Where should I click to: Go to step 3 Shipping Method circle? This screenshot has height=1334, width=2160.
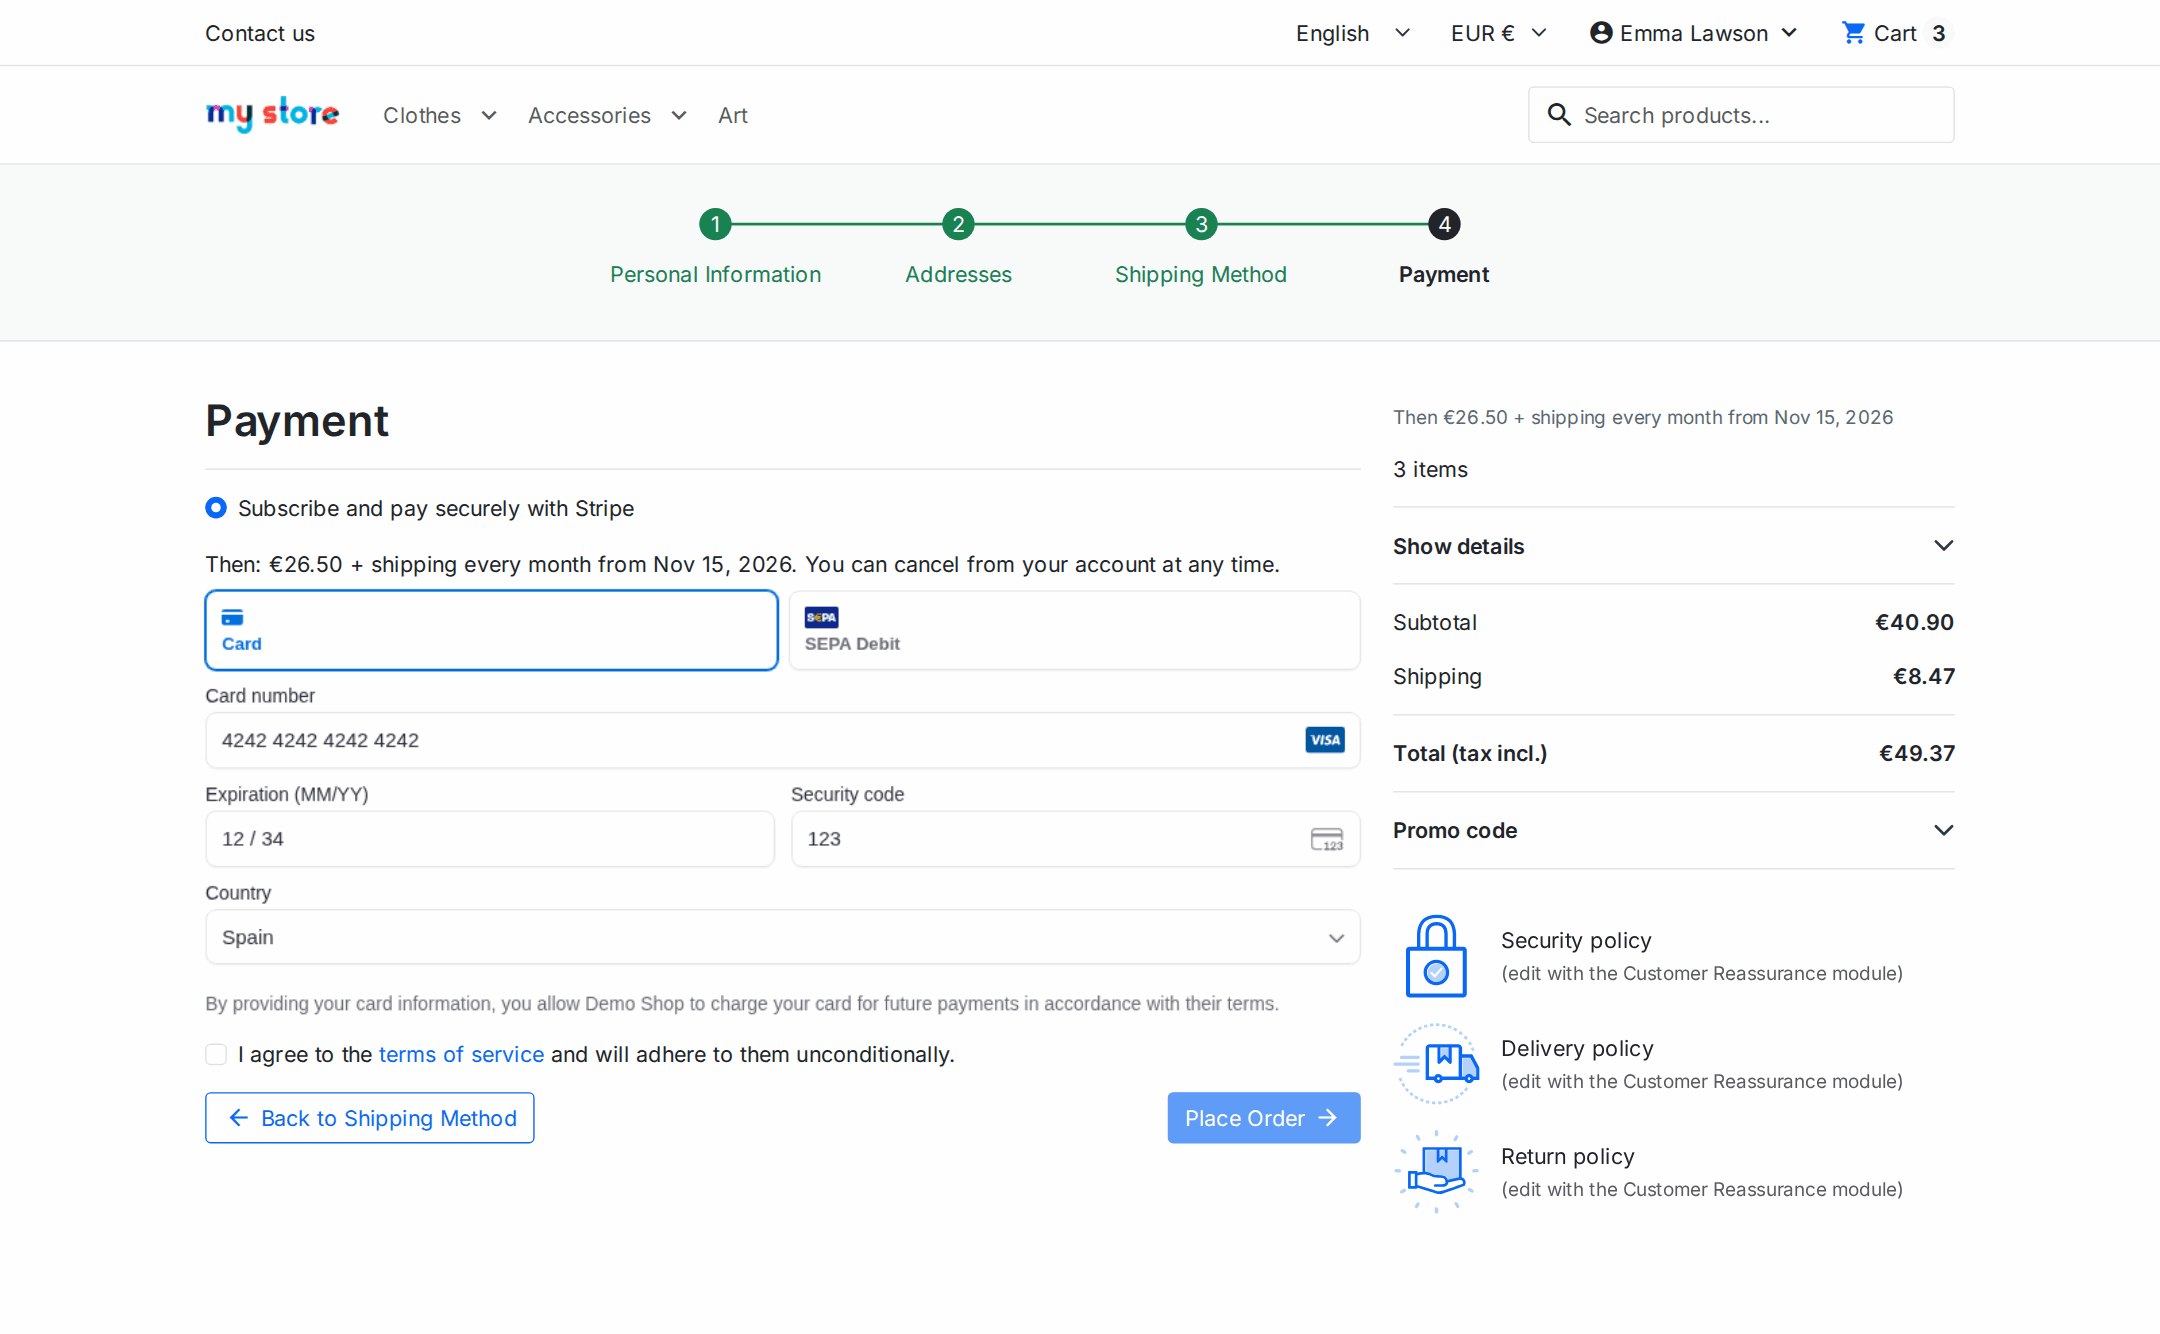click(1201, 224)
